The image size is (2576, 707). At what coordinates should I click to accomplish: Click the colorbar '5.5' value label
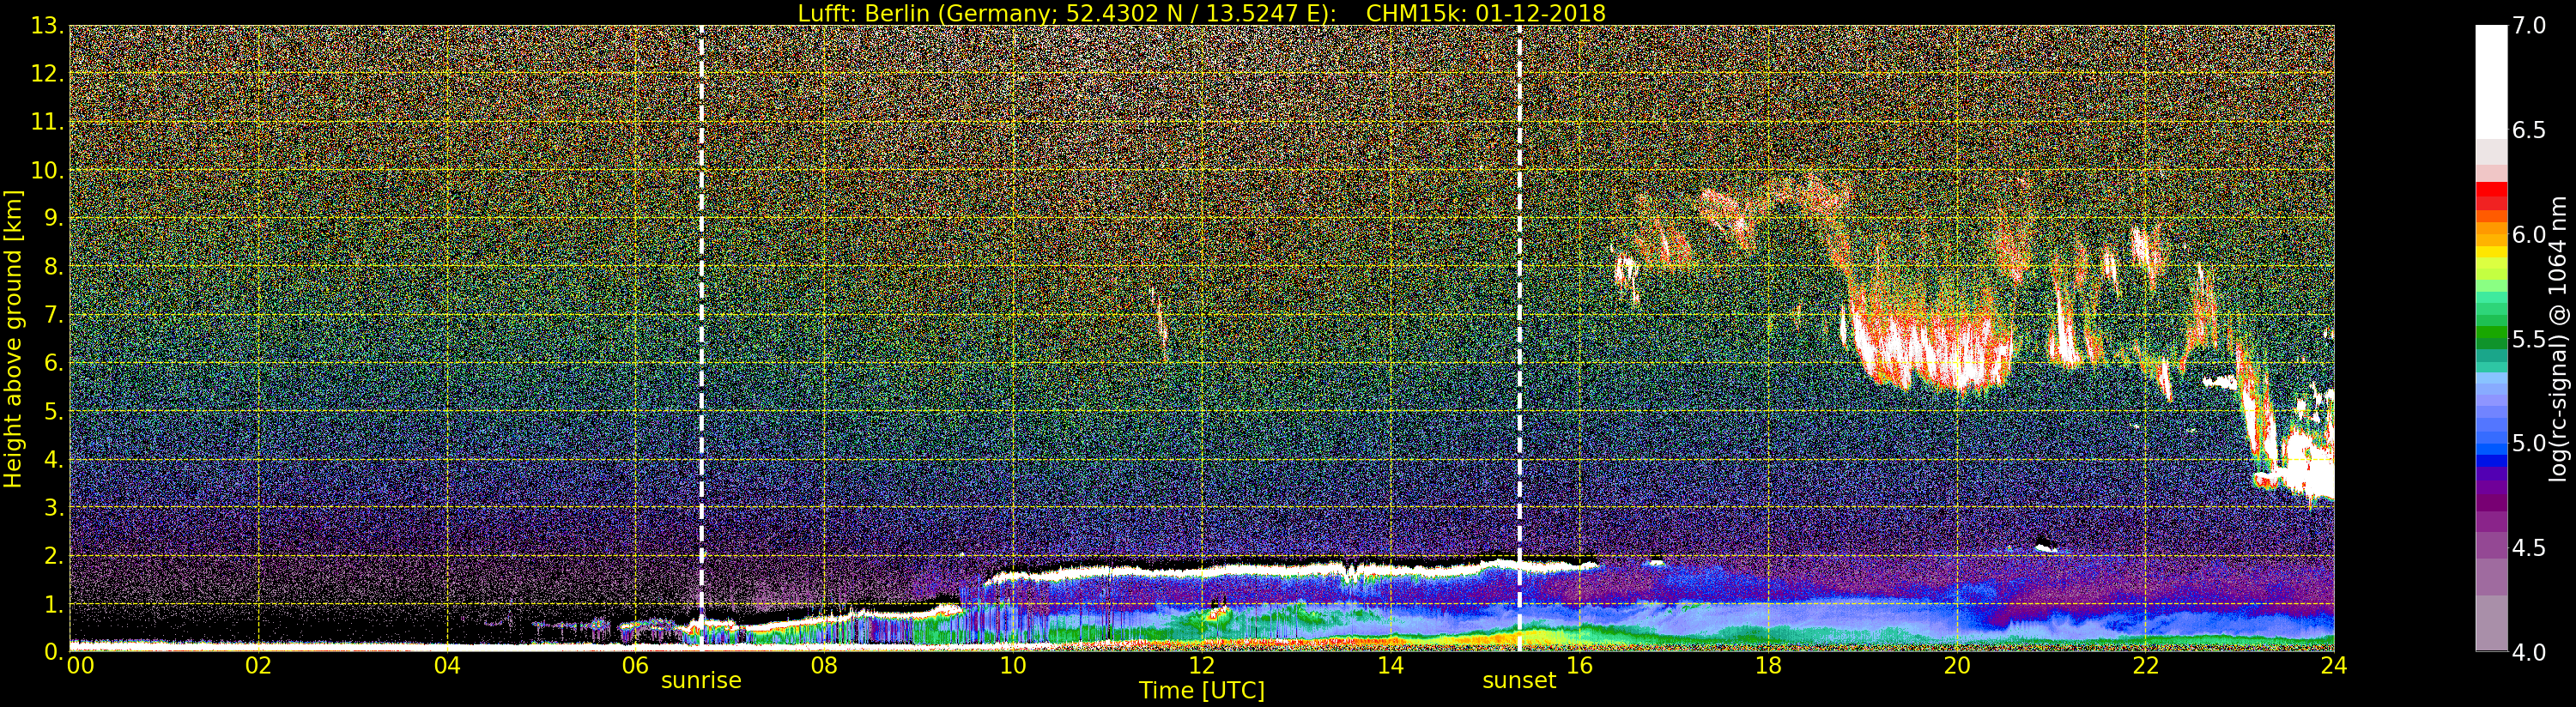point(2529,339)
